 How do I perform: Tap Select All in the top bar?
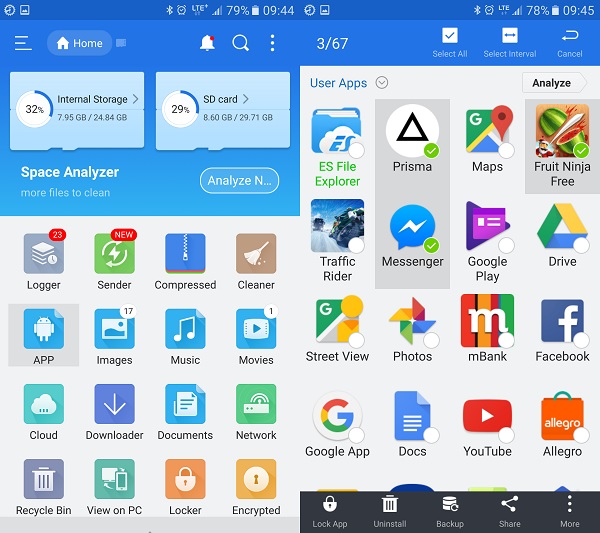click(450, 42)
